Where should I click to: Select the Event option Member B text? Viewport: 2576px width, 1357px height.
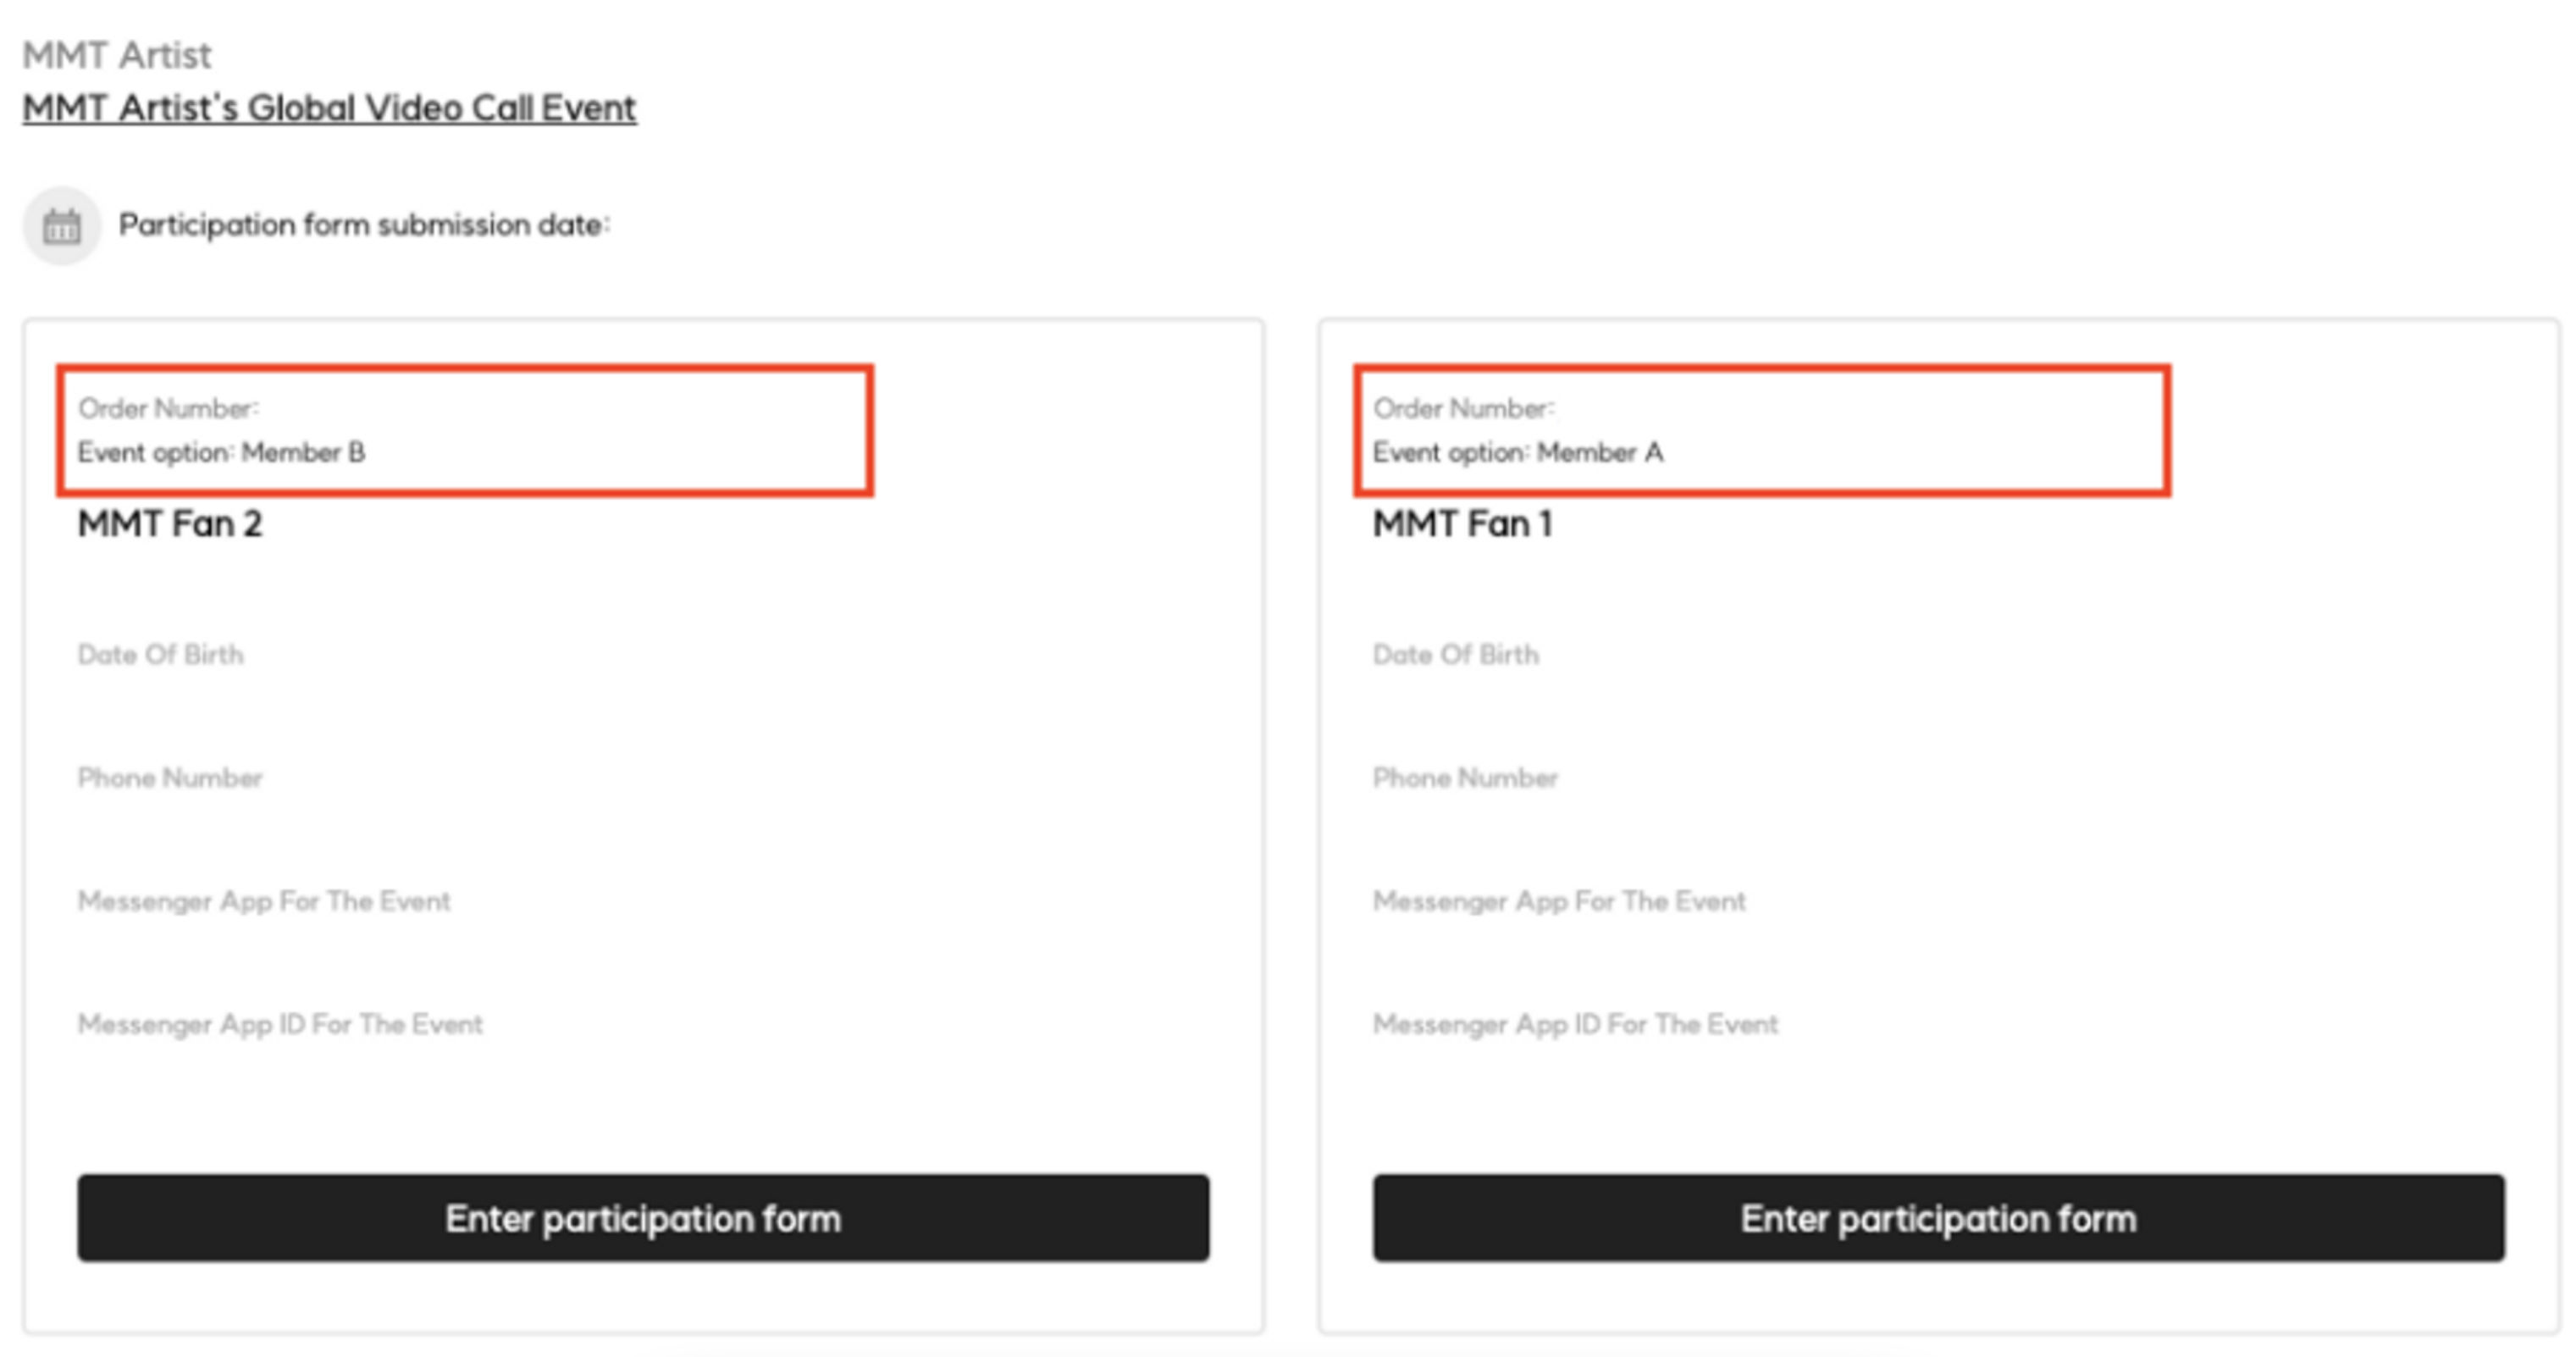click(x=221, y=452)
